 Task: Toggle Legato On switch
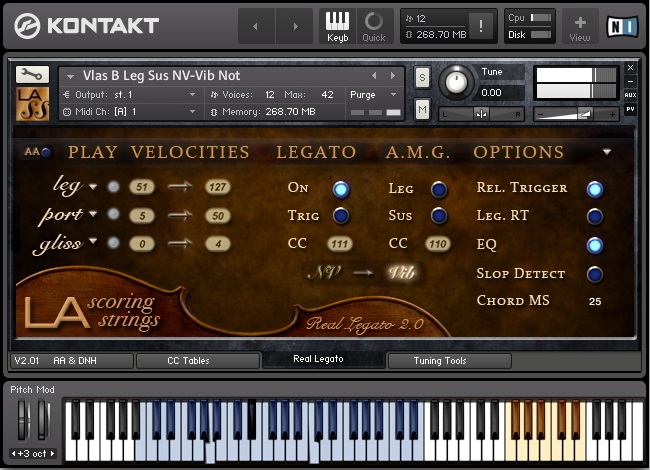click(341, 189)
